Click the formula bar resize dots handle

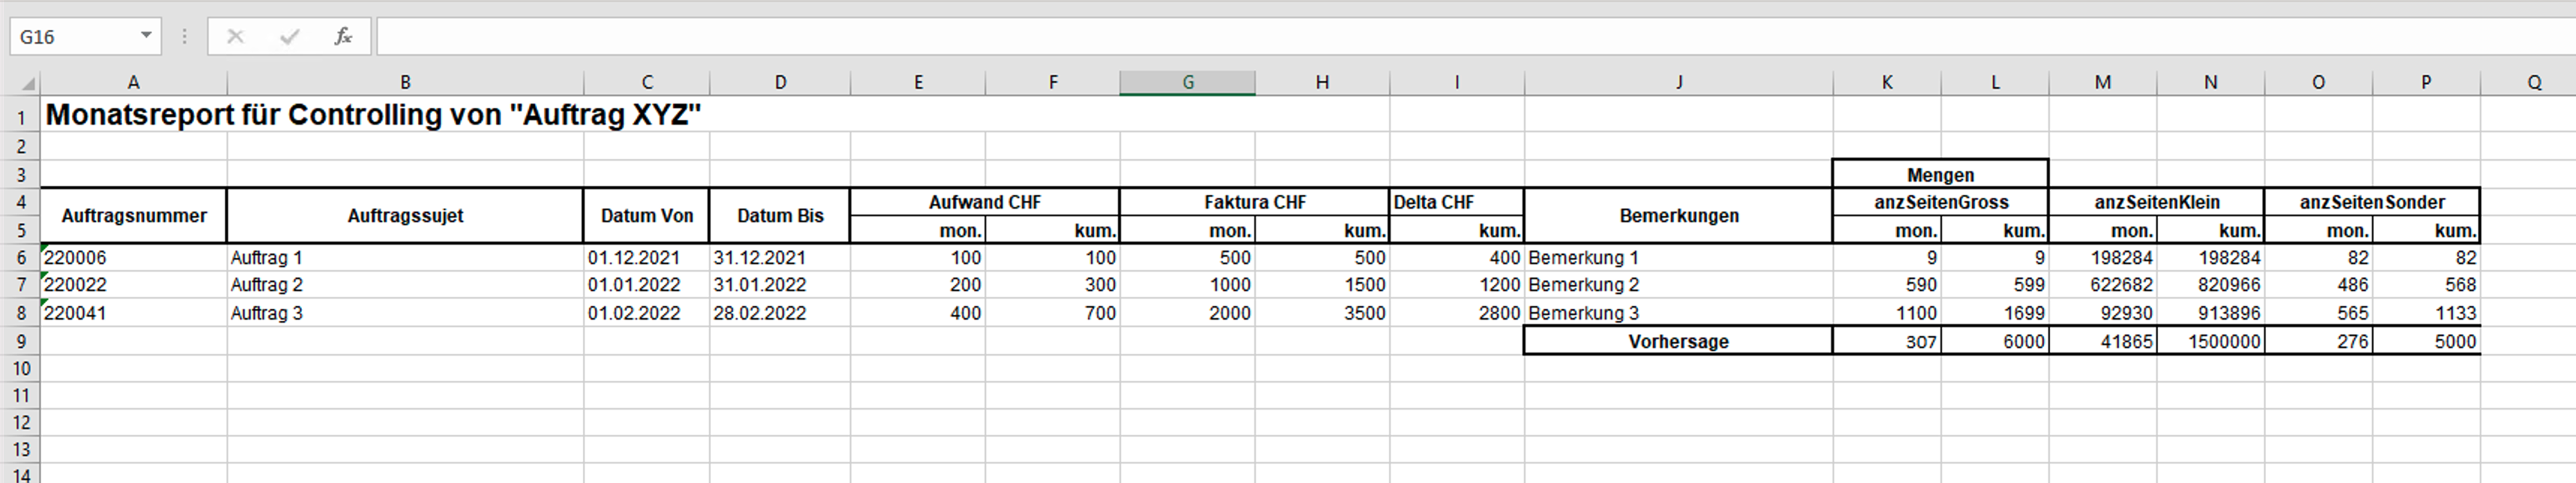[185, 37]
